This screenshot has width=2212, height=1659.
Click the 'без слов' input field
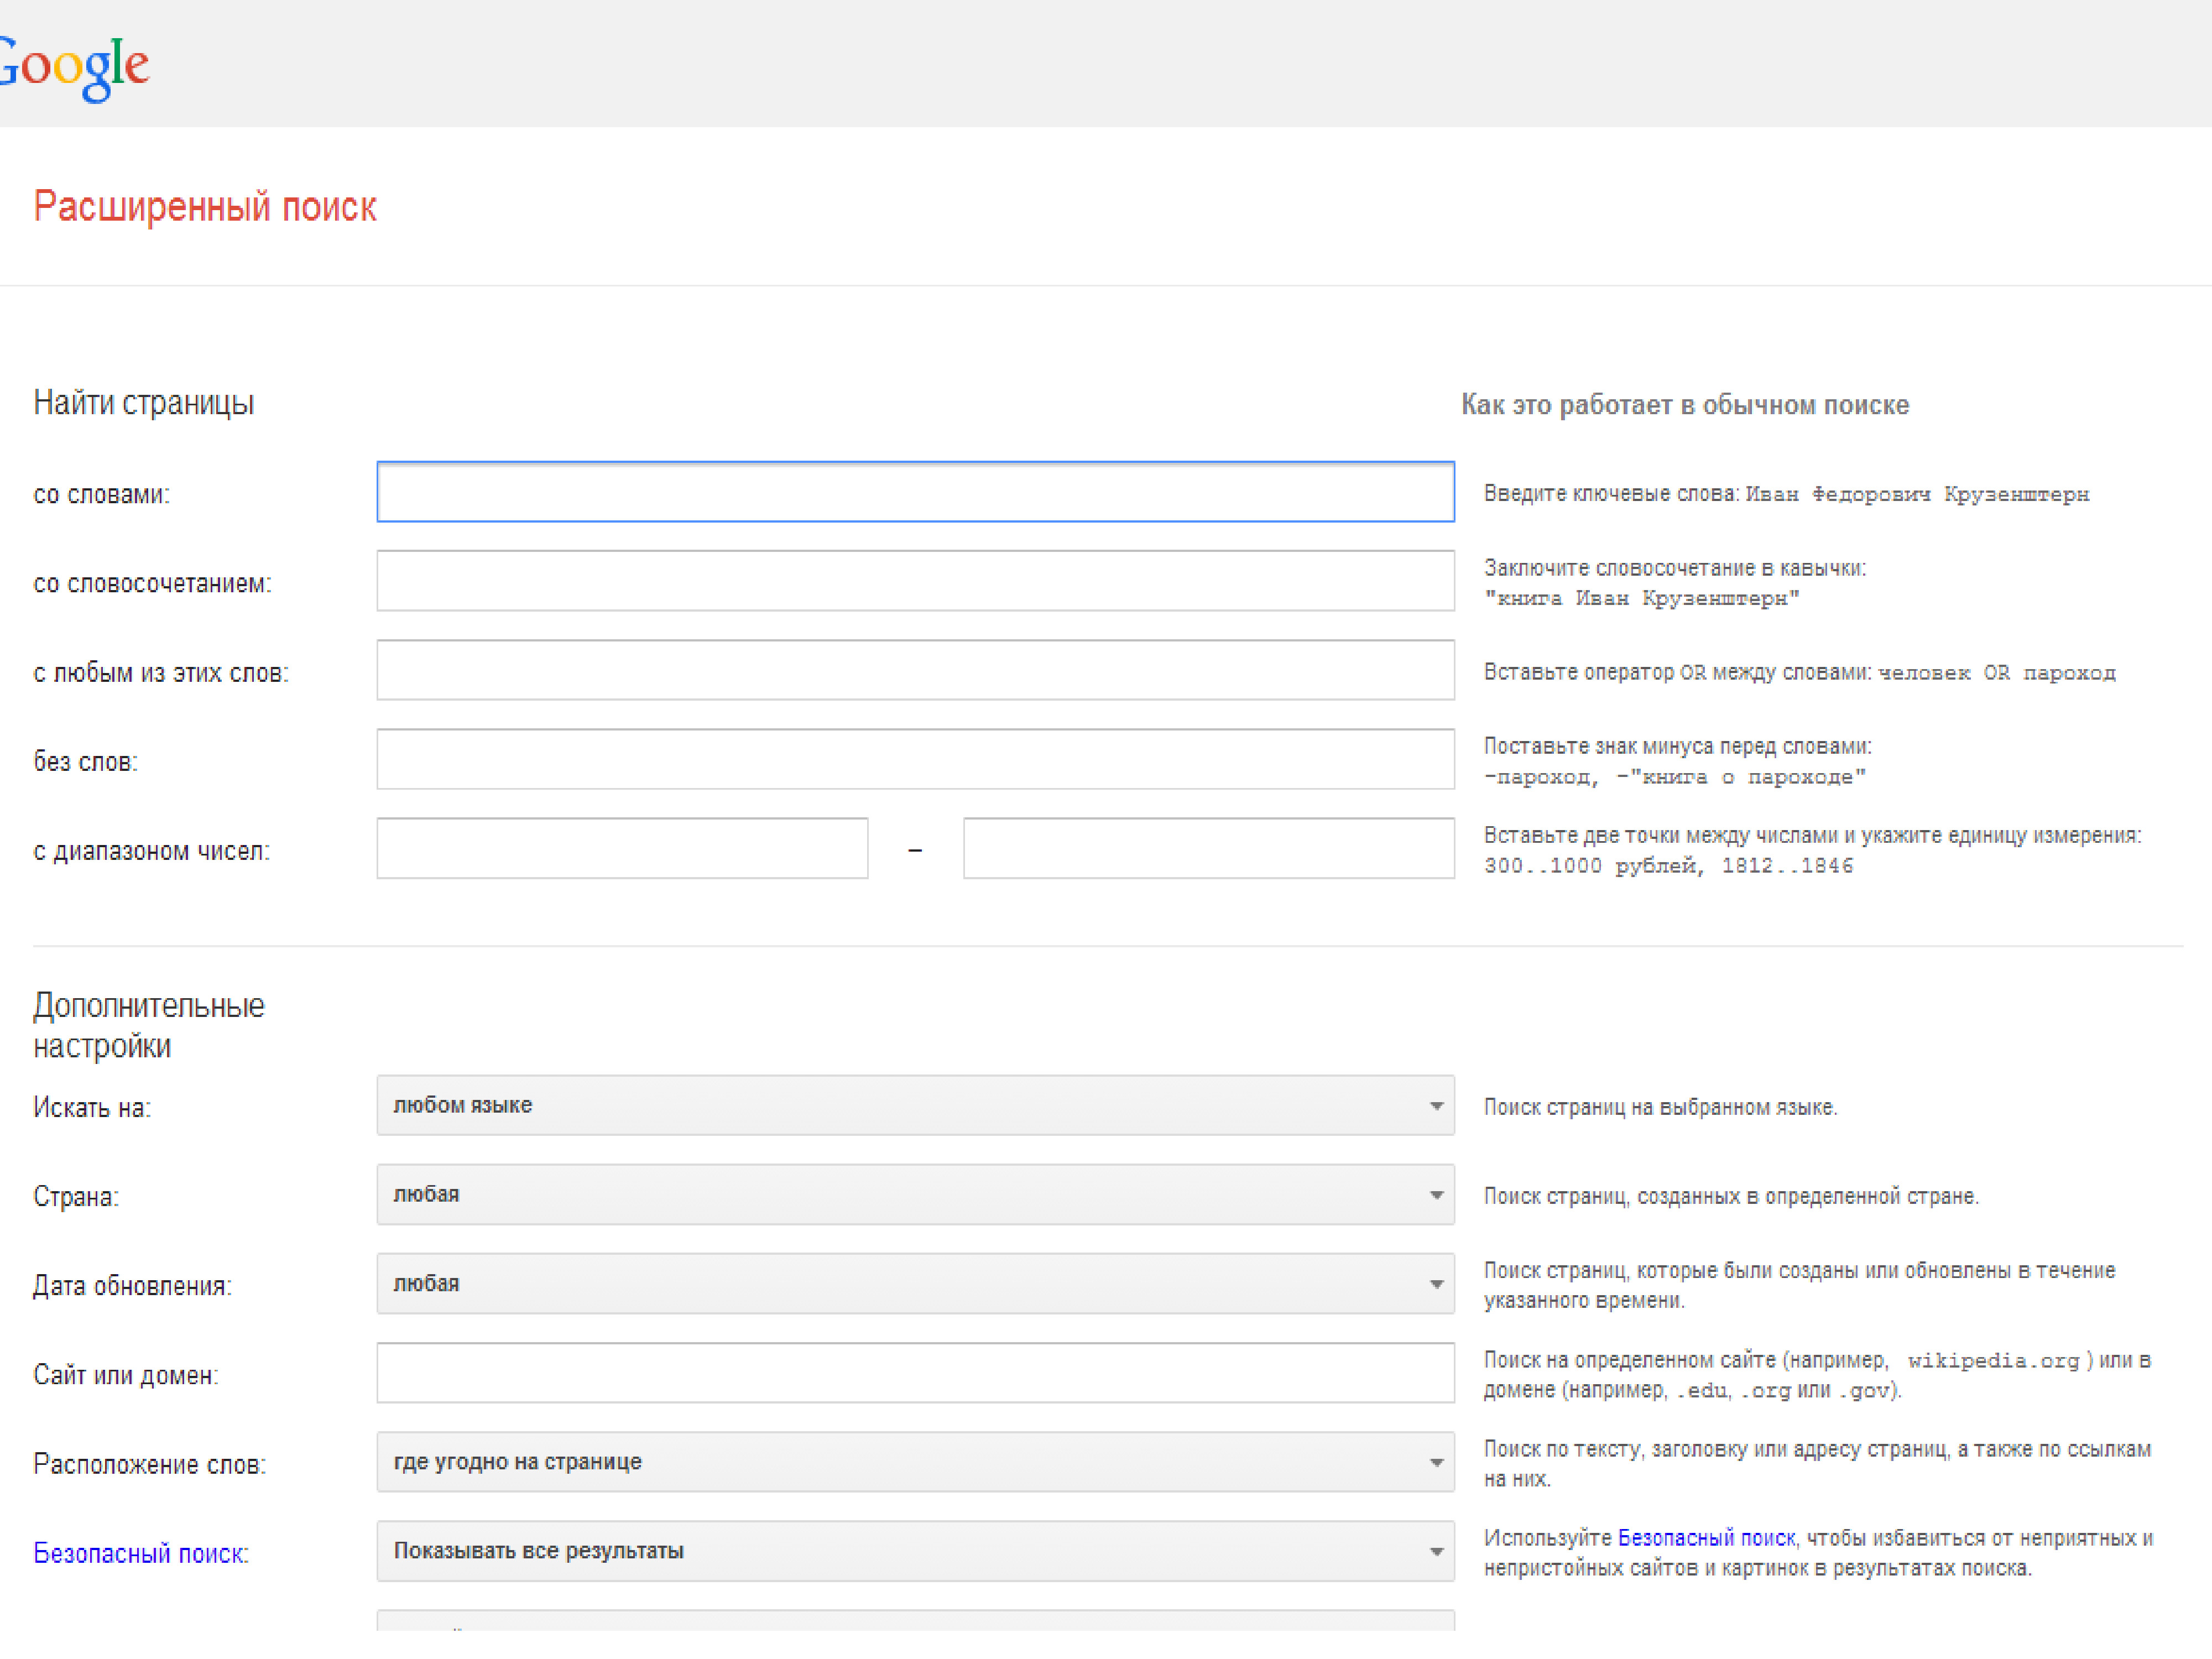coord(915,759)
